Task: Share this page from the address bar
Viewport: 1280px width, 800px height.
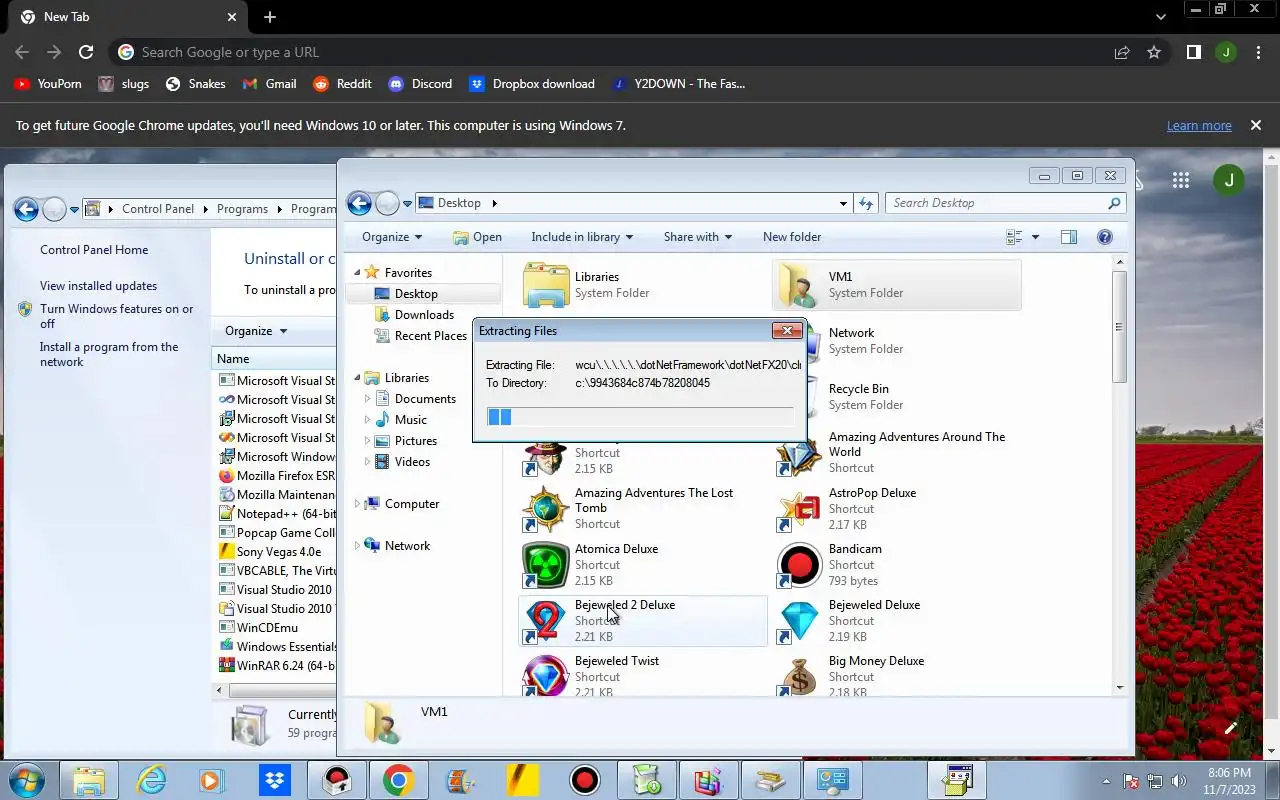Action: coord(1122,52)
